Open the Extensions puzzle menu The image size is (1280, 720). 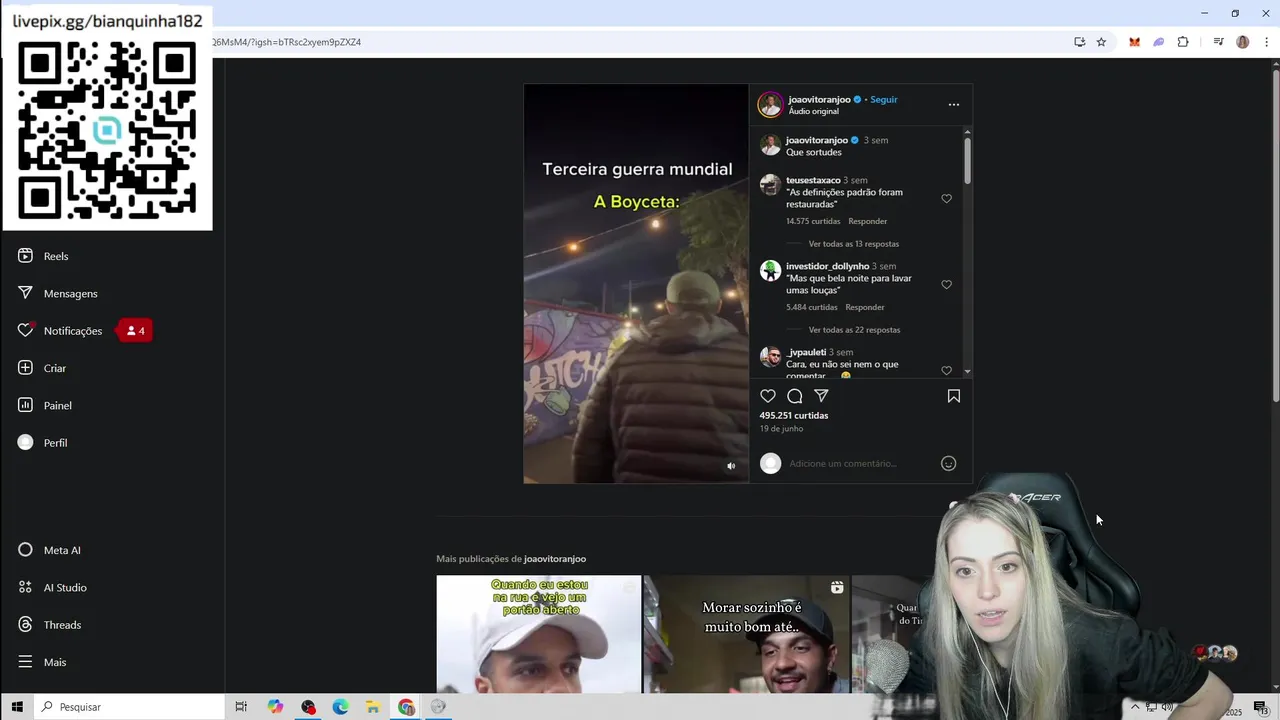[x=1183, y=42]
